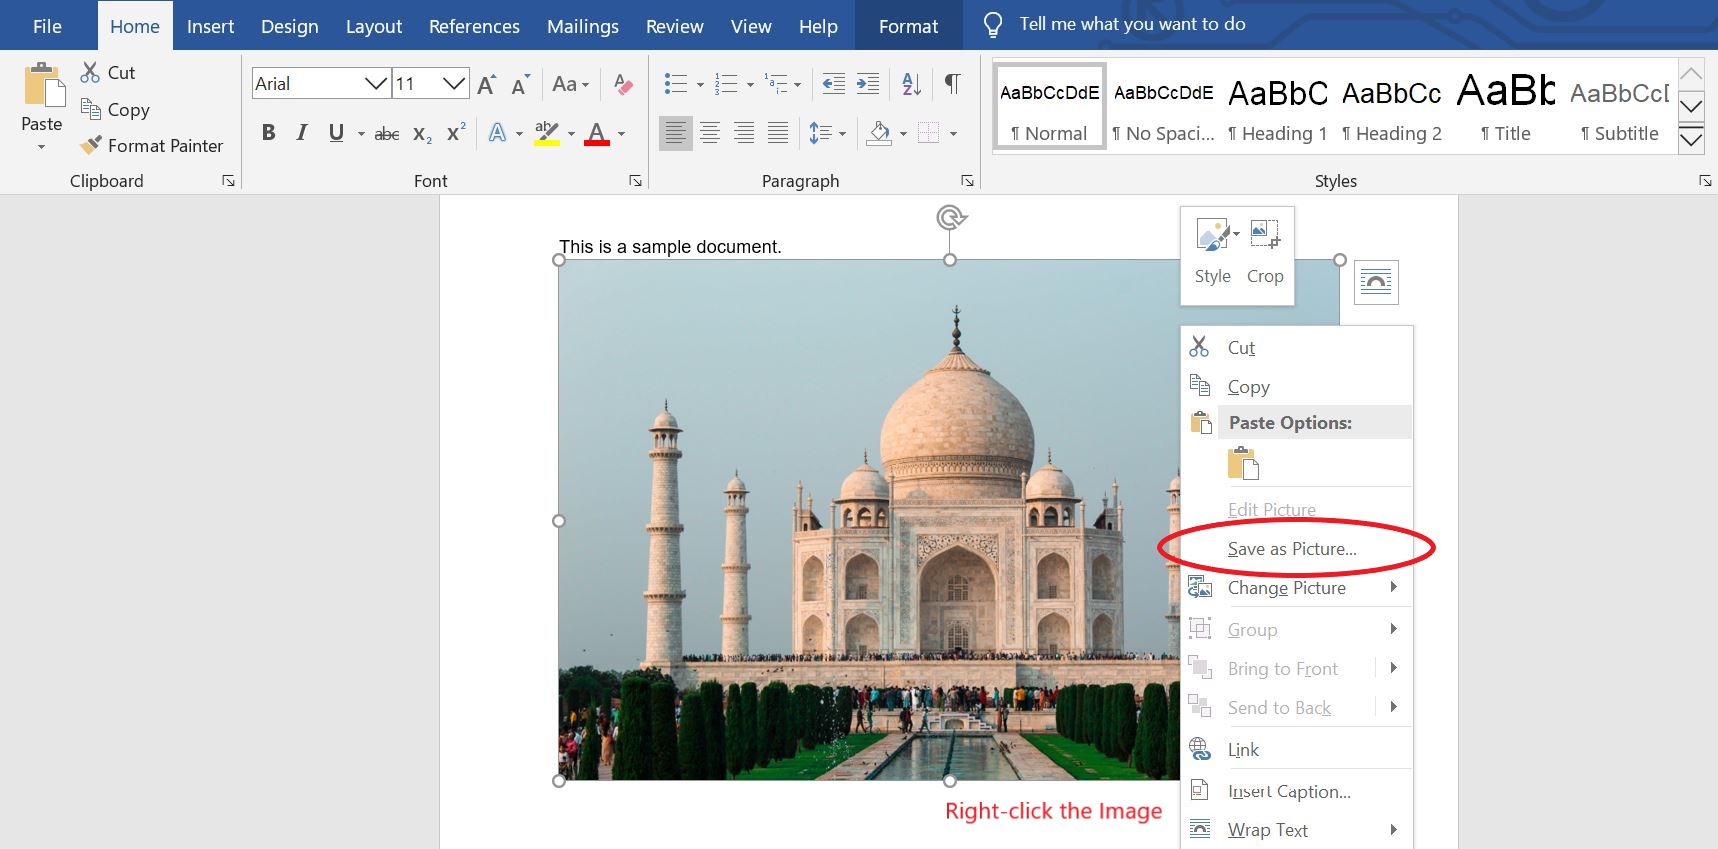Select the Crop tool in mini toolbar
The height and width of the screenshot is (849, 1718).
click(1264, 254)
